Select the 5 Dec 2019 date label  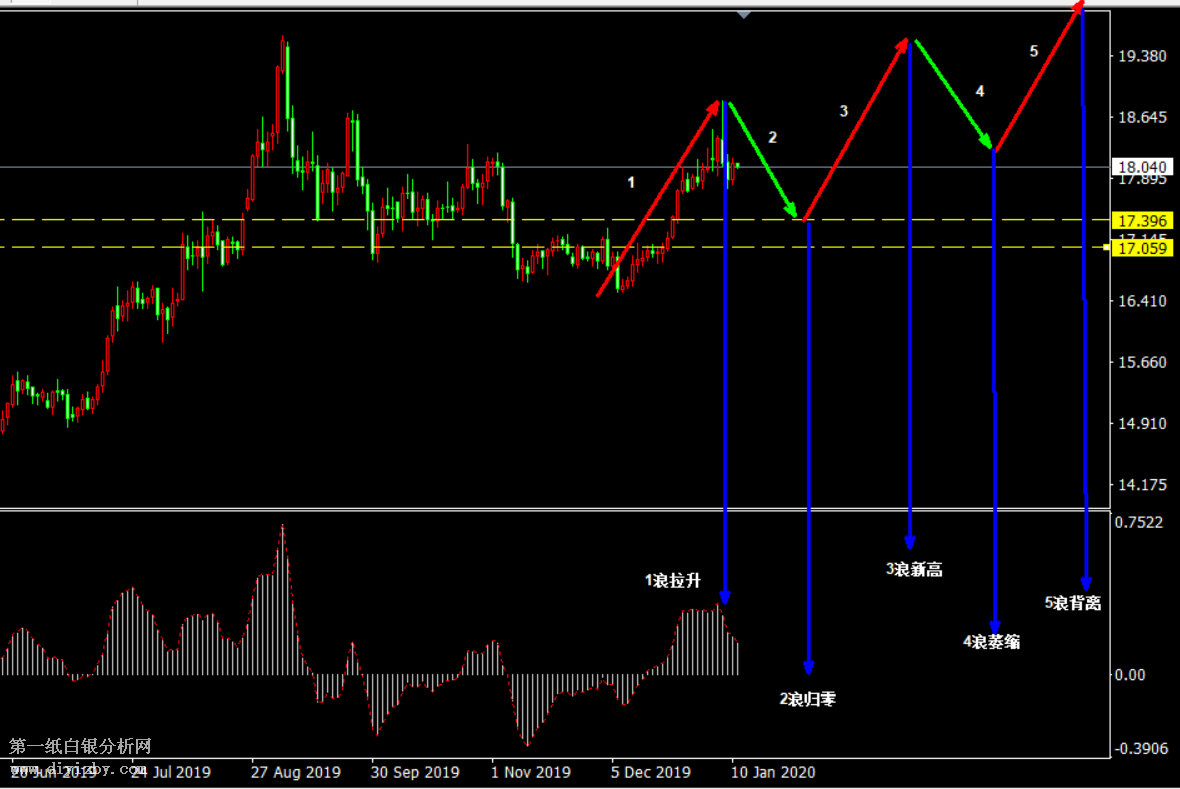(651, 772)
